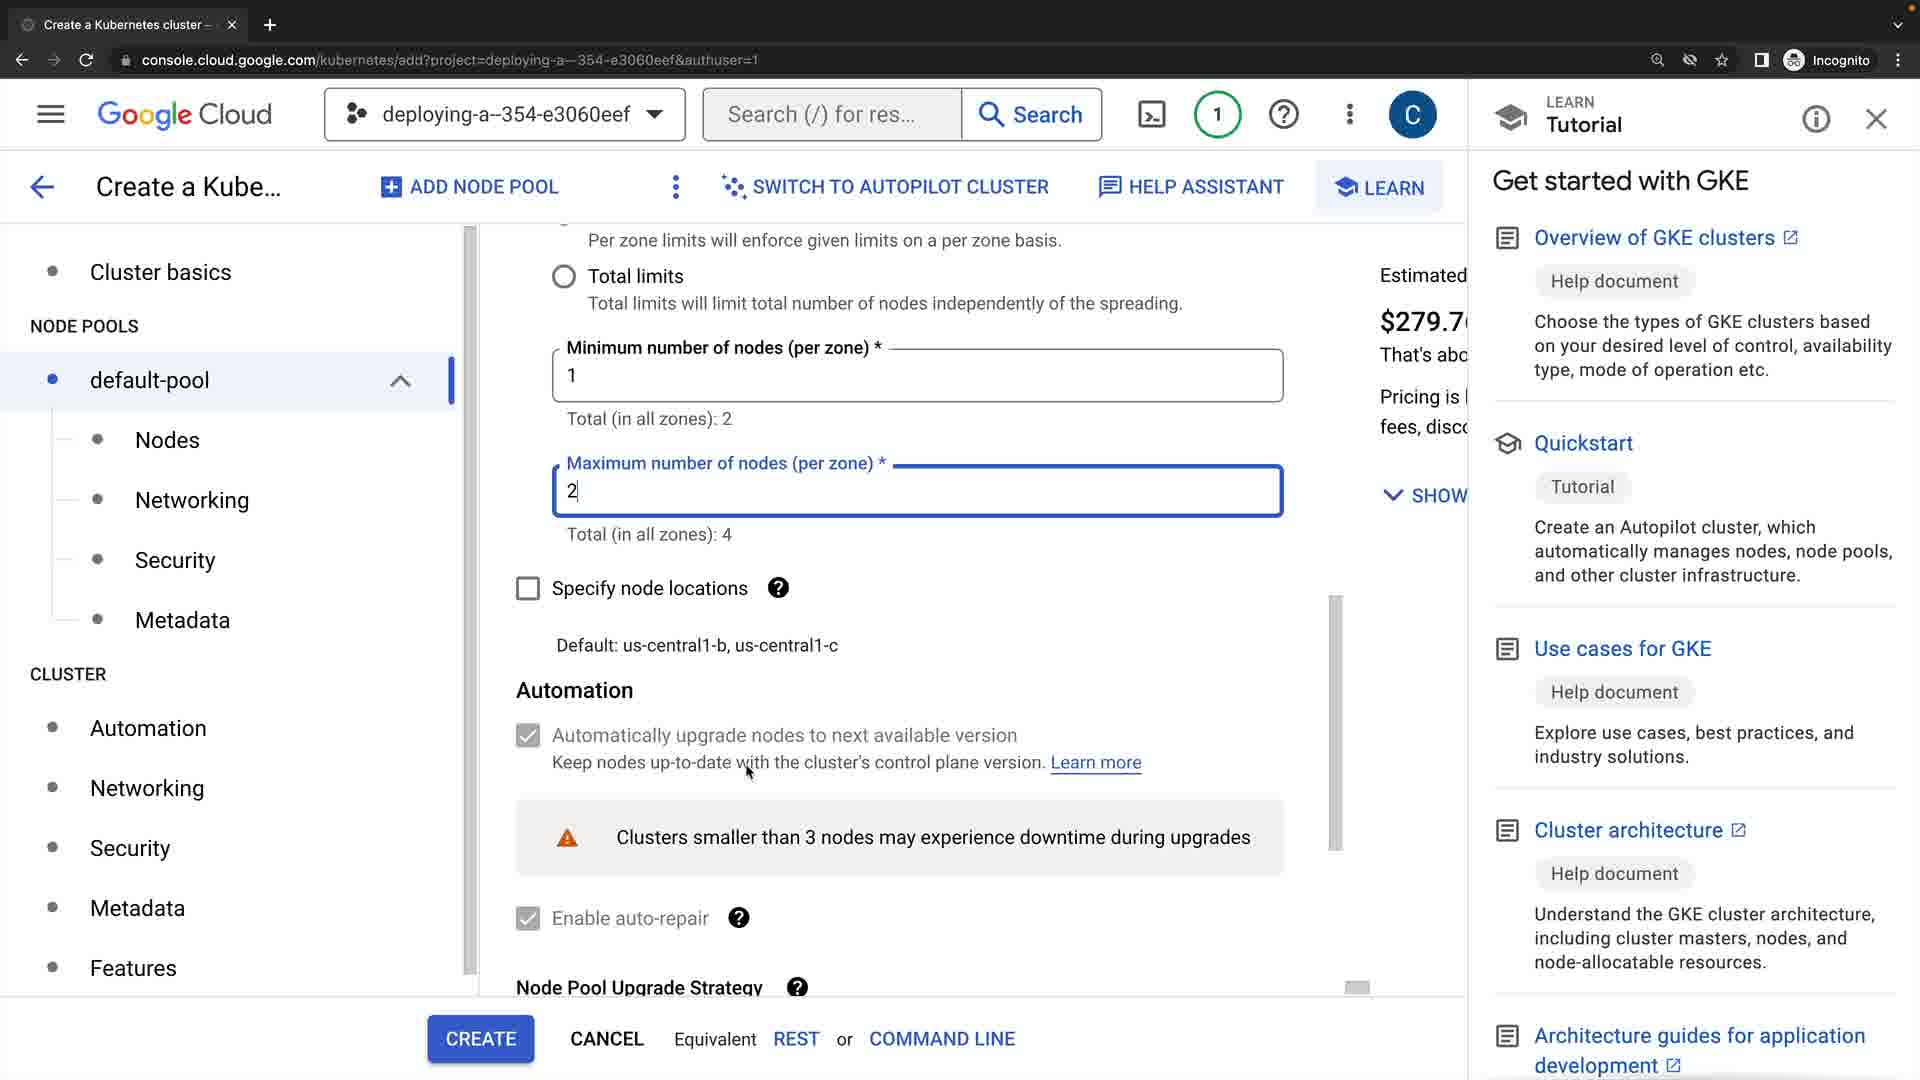Click the Minimum number of nodes field
The width and height of the screenshot is (1920, 1080).
(x=917, y=376)
